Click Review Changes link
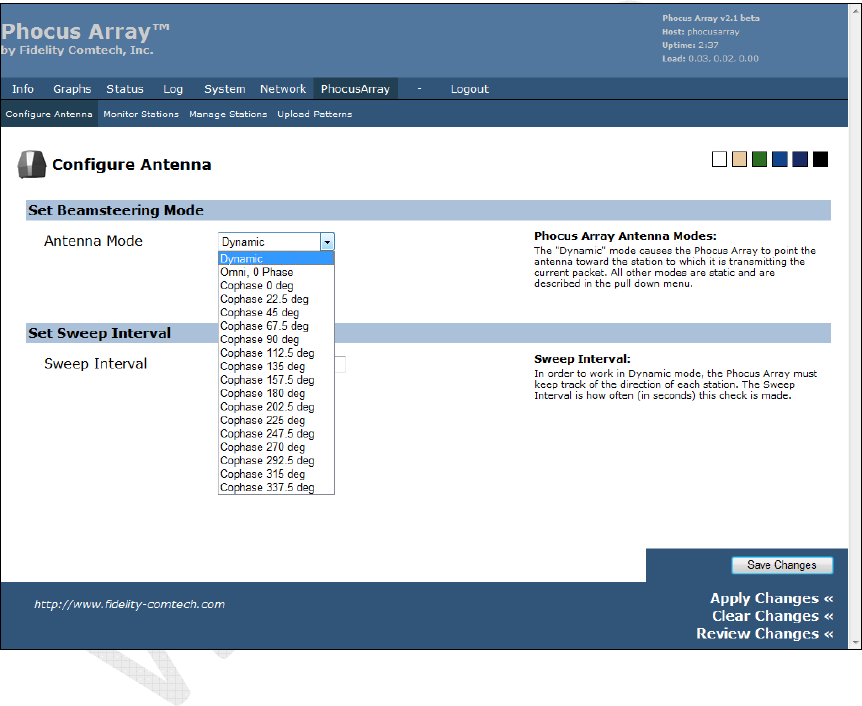This screenshot has height=706, width=862. (765, 633)
